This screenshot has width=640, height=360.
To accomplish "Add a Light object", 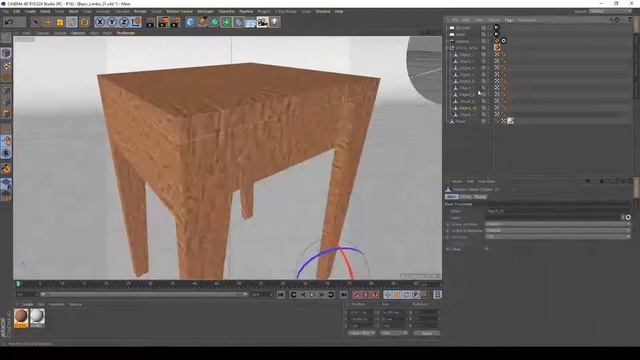I will pyautogui.click(x=274, y=22).
